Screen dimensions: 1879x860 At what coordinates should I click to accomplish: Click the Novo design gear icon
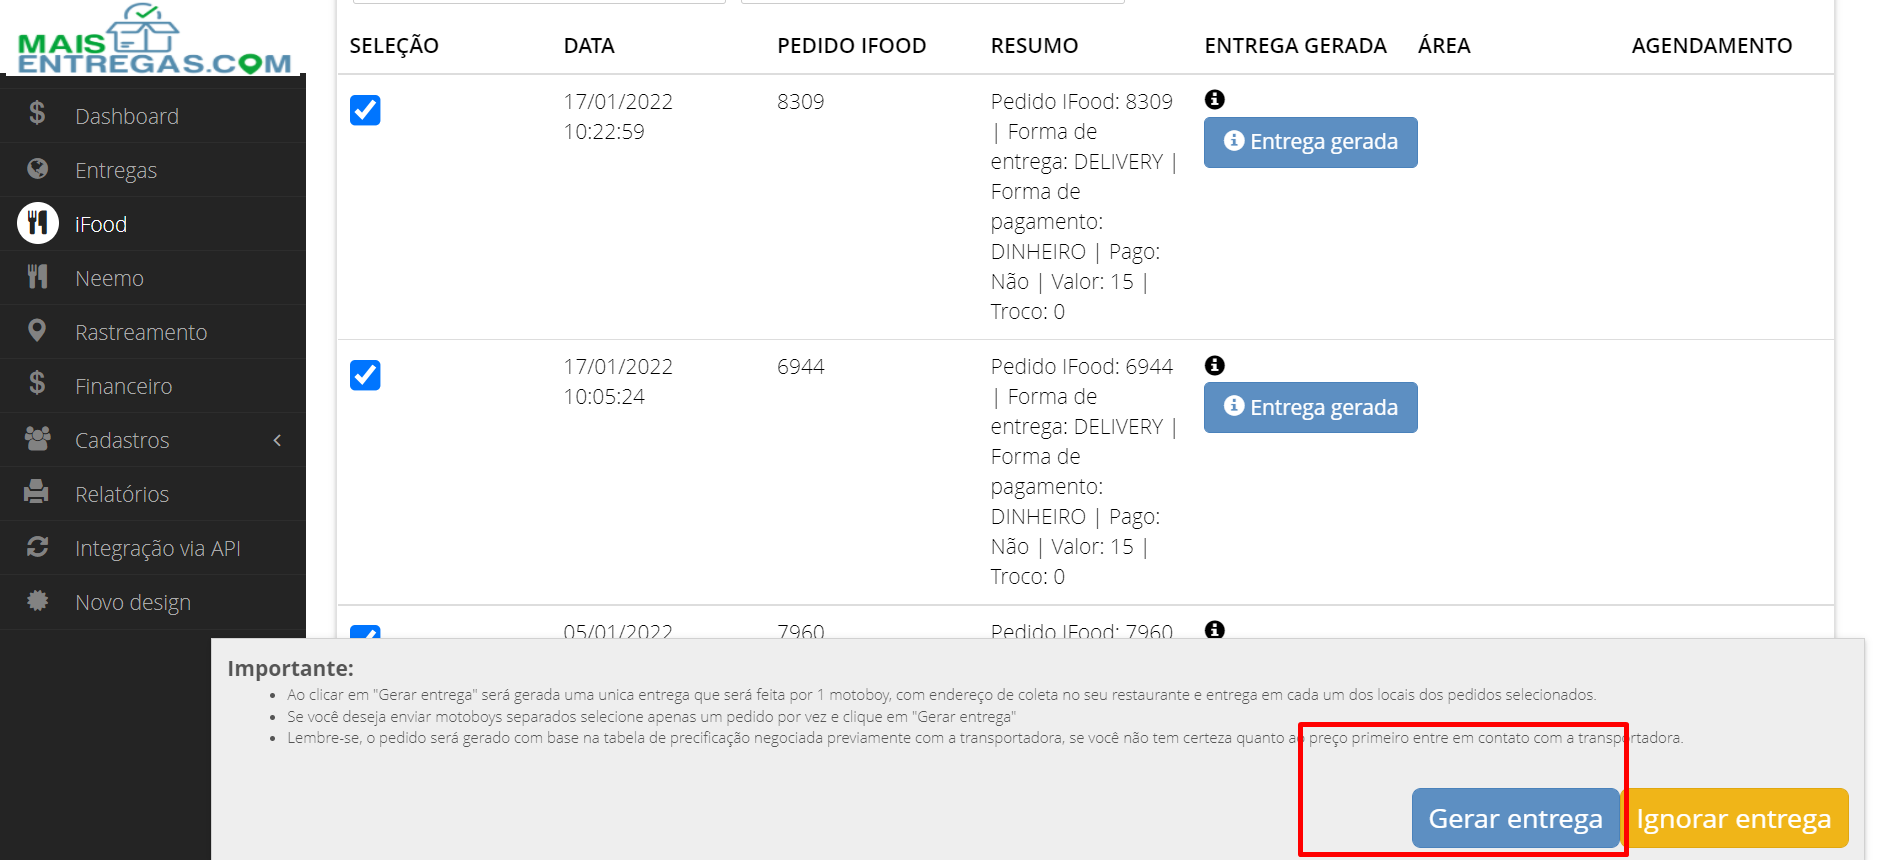point(37,601)
